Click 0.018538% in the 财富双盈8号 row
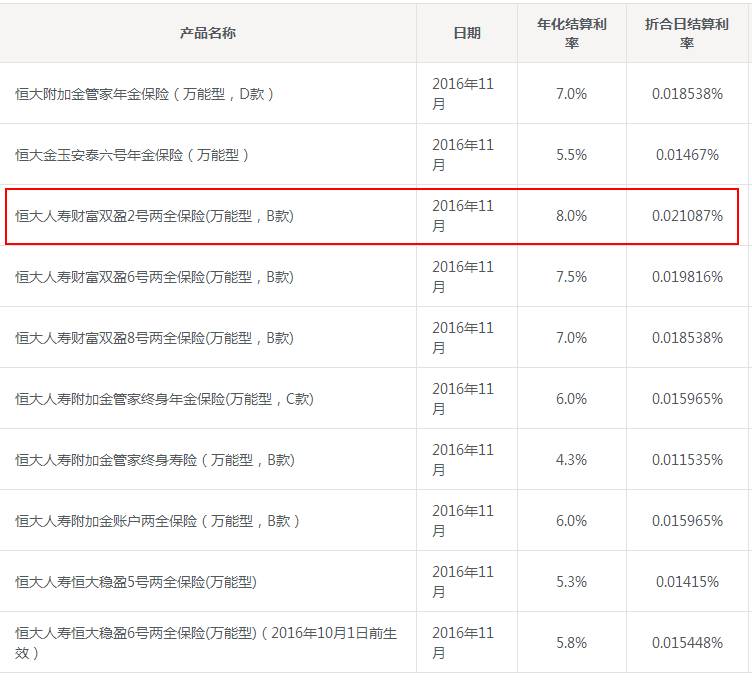This screenshot has width=752, height=683. [x=687, y=338]
